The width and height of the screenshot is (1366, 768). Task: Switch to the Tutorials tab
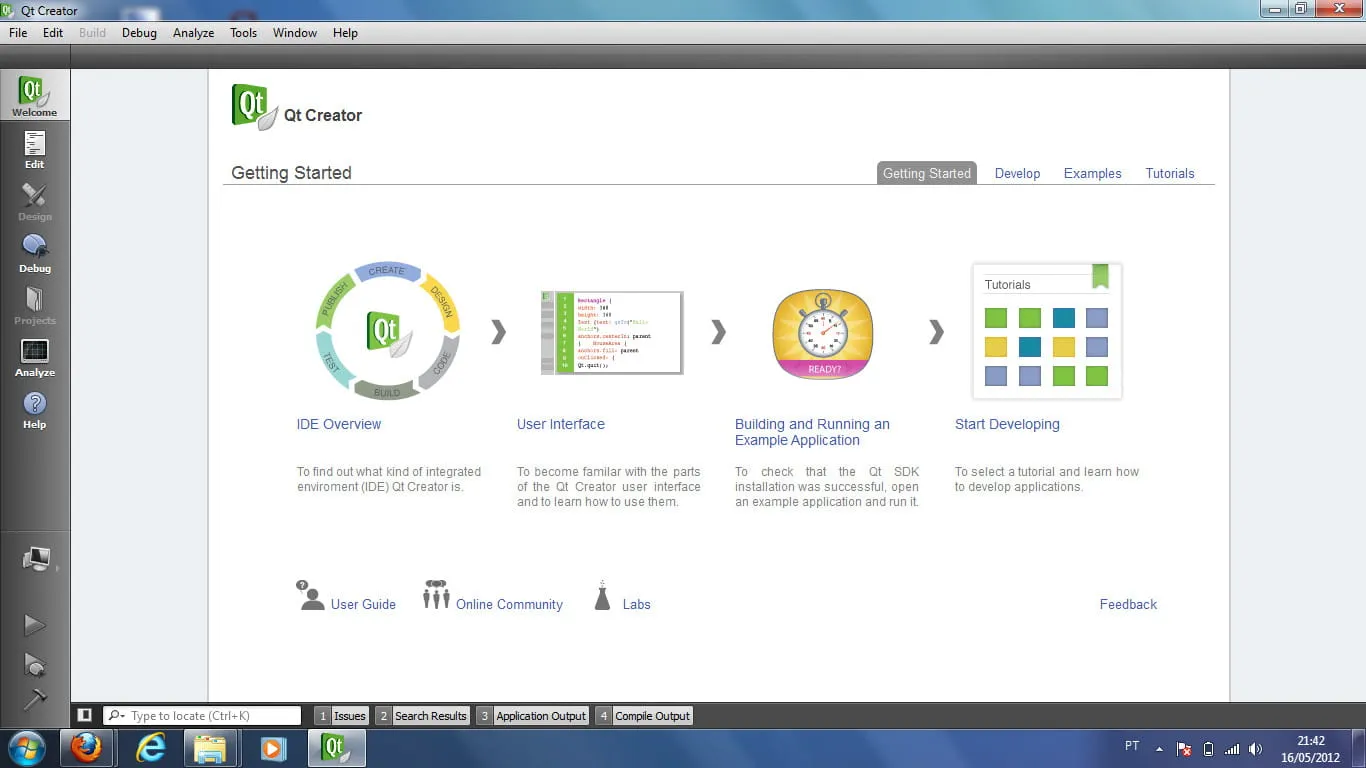point(1170,173)
